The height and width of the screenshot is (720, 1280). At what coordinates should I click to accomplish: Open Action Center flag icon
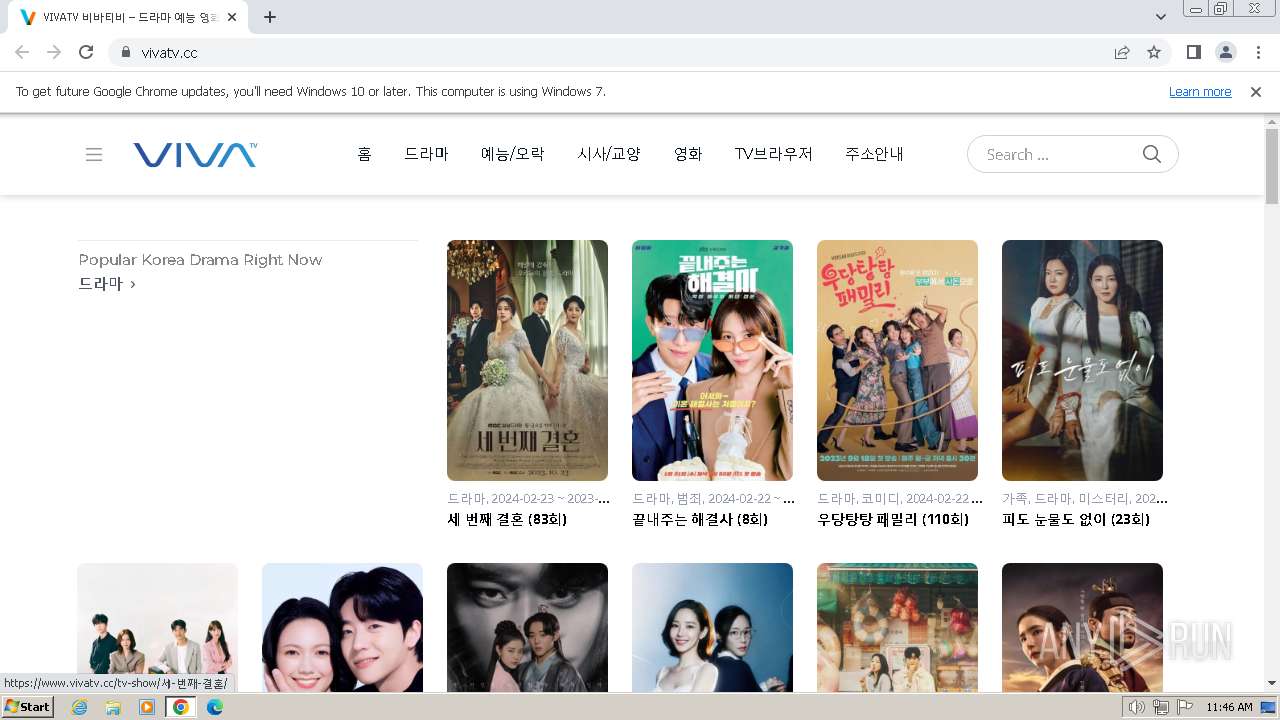pyautogui.click(x=1185, y=707)
